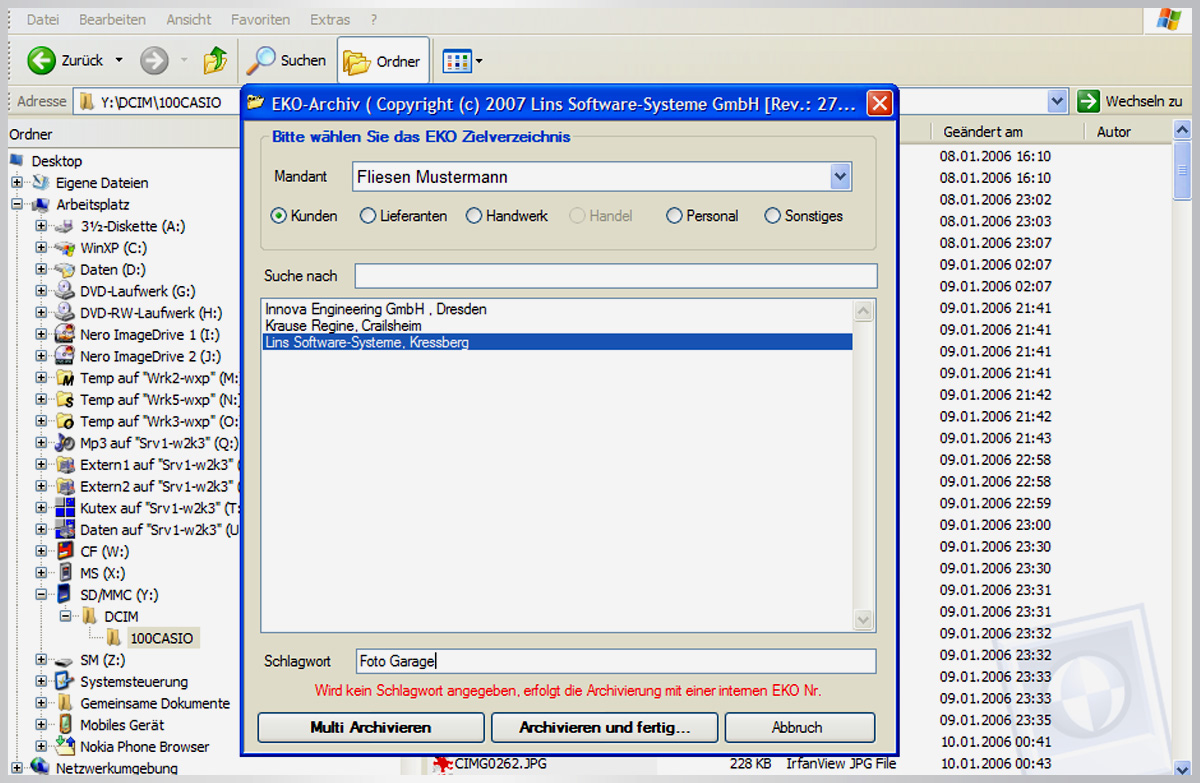Select the Nero ImageDrive 2 (J:) icon
Image resolution: width=1200 pixels, height=783 pixels.
(x=65, y=356)
